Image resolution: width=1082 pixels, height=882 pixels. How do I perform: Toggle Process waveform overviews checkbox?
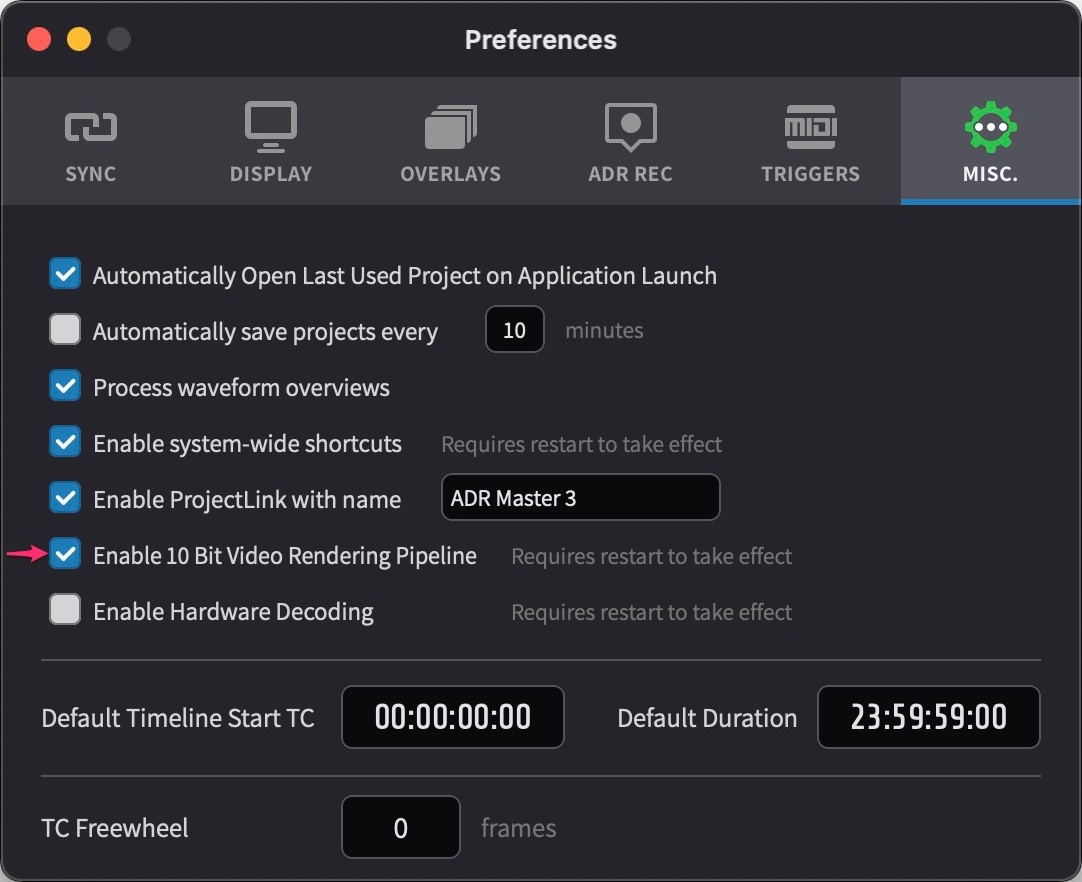point(65,385)
